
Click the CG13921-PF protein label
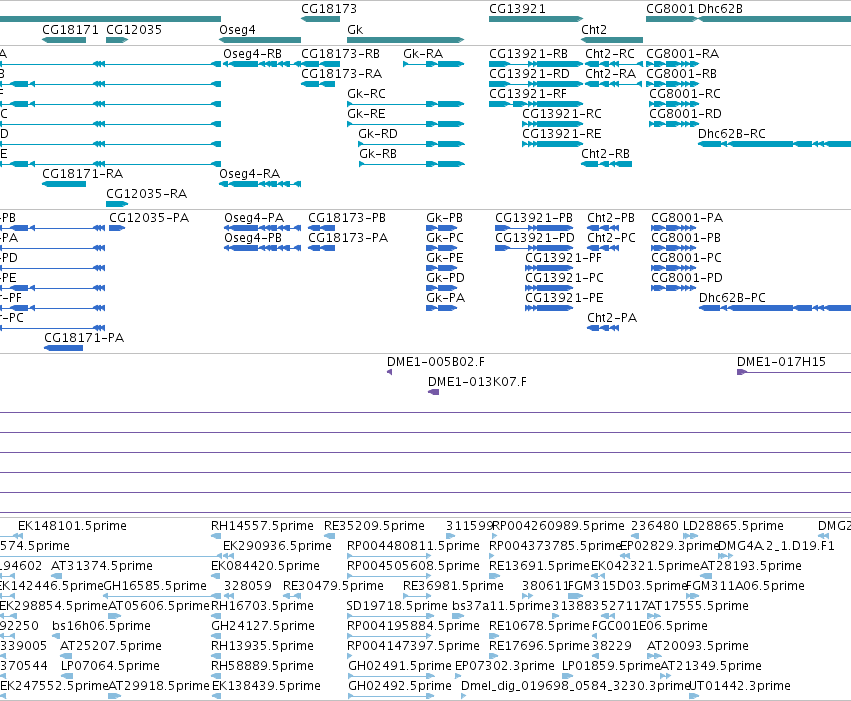click(563, 258)
